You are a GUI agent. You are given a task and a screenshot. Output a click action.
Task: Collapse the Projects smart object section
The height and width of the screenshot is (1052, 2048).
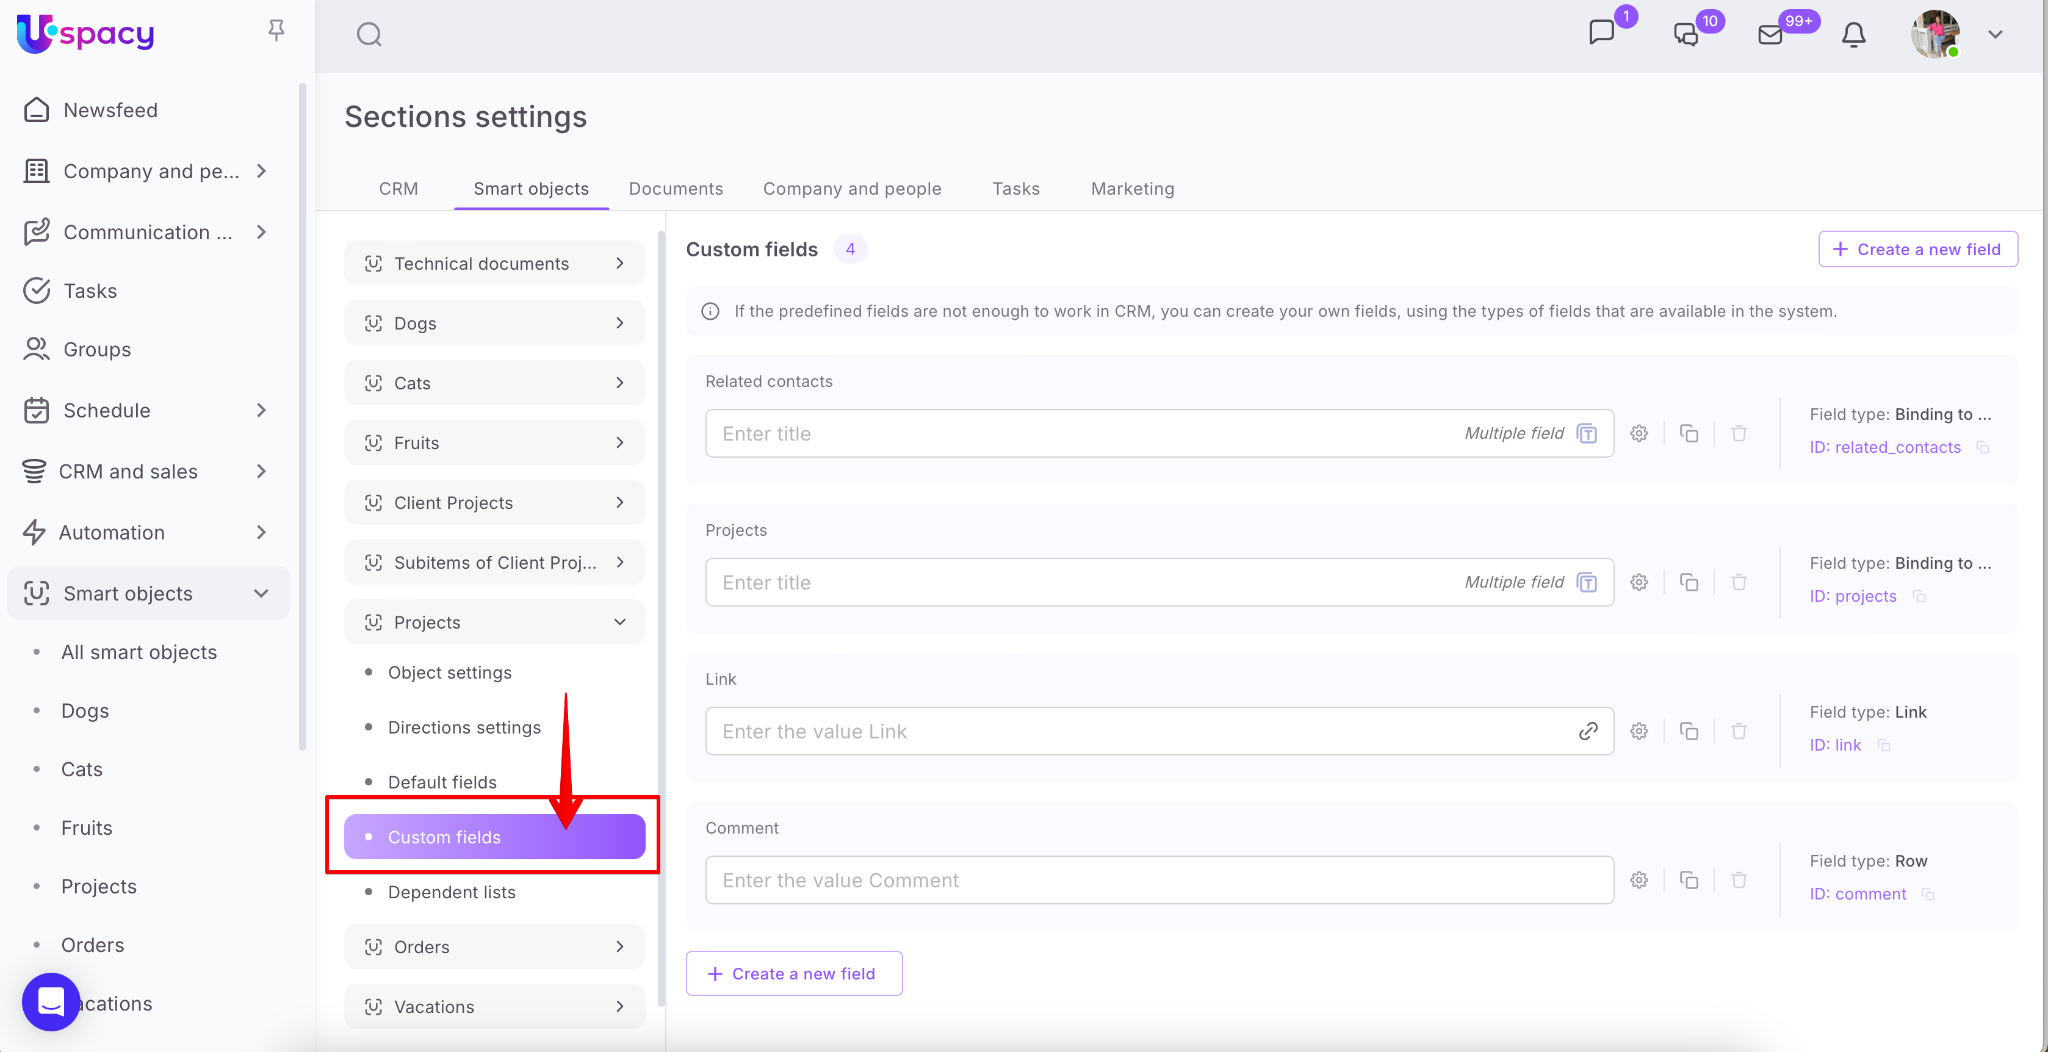620,623
